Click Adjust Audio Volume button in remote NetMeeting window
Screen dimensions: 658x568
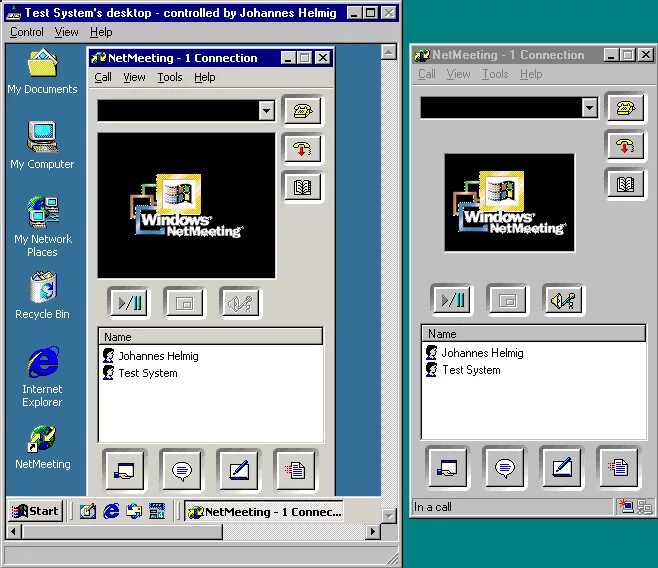pyautogui.click(x=240, y=302)
